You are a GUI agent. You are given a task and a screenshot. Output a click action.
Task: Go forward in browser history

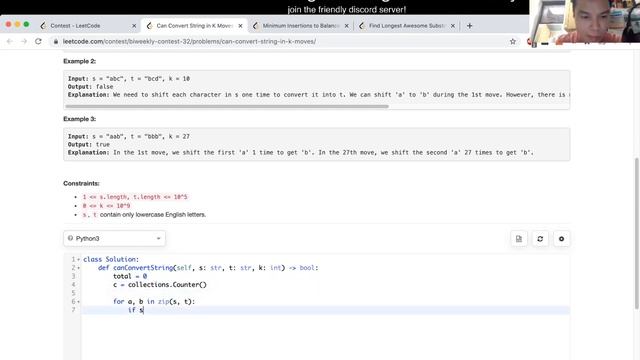(24, 41)
